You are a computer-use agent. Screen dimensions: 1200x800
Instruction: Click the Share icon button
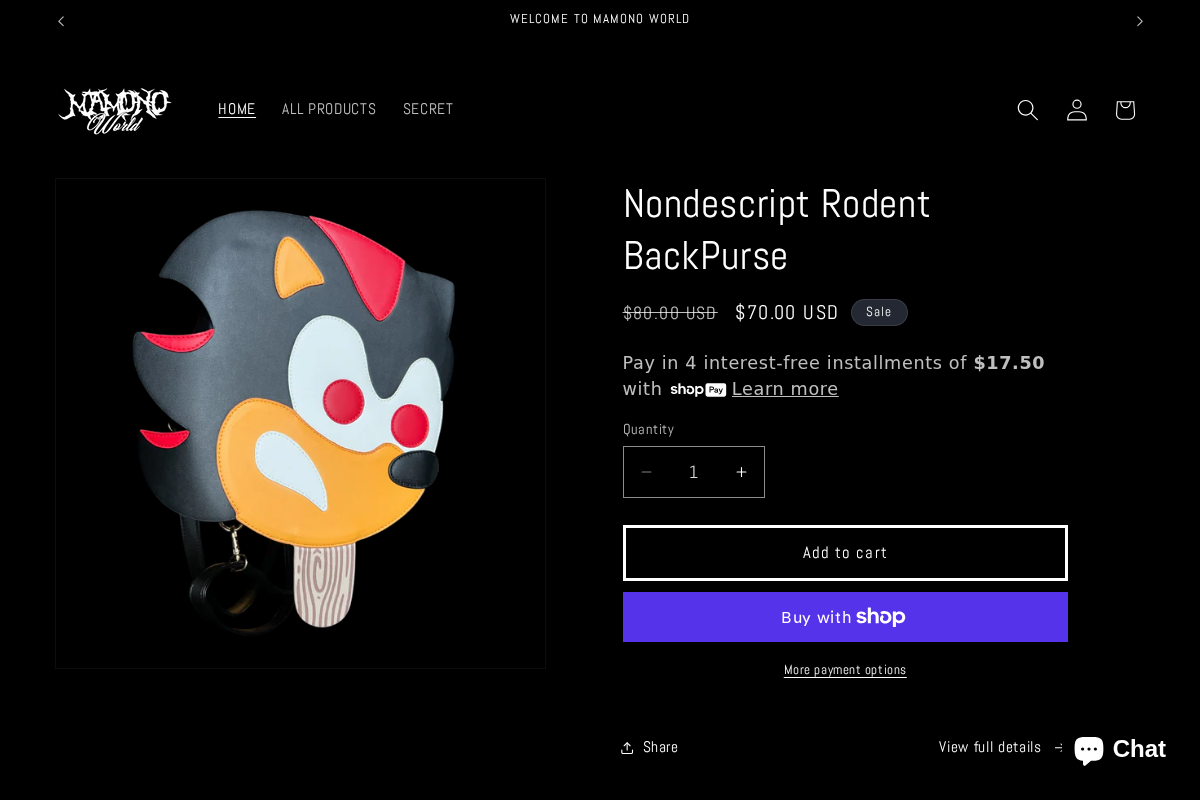click(x=649, y=747)
